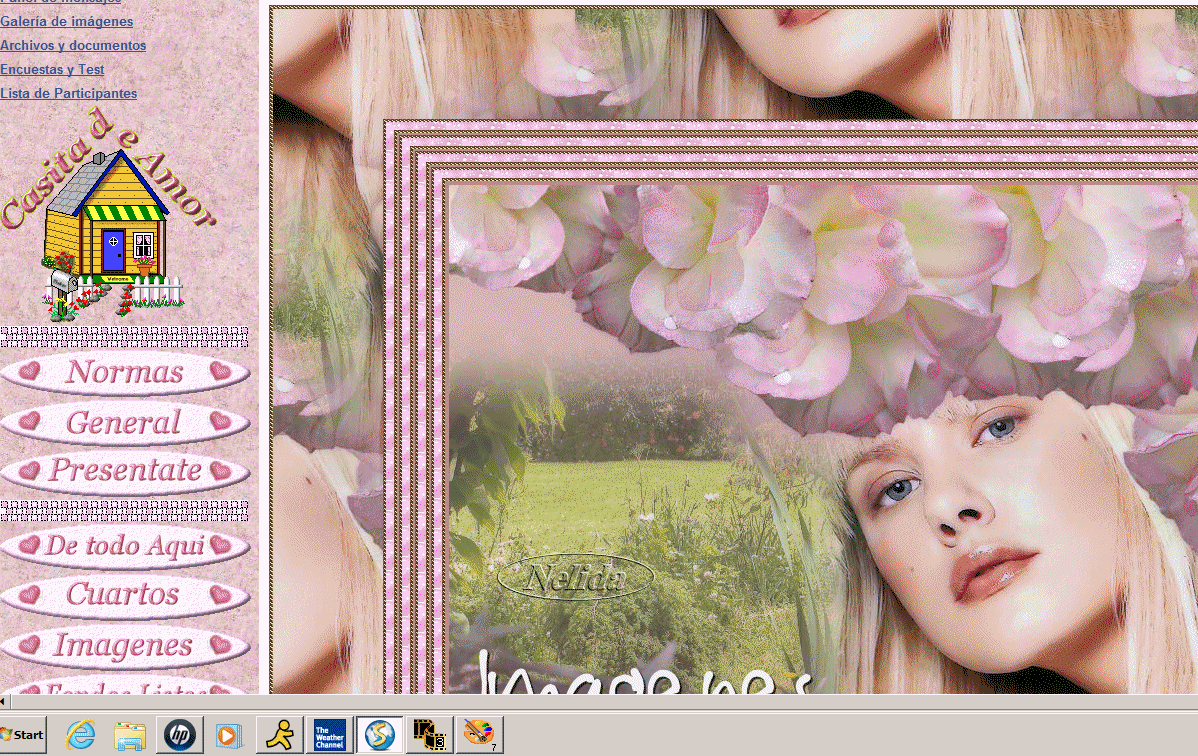Go to the Presentate section
Image resolution: width=1198 pixels, height=756 pixels.
coord(125,470)
